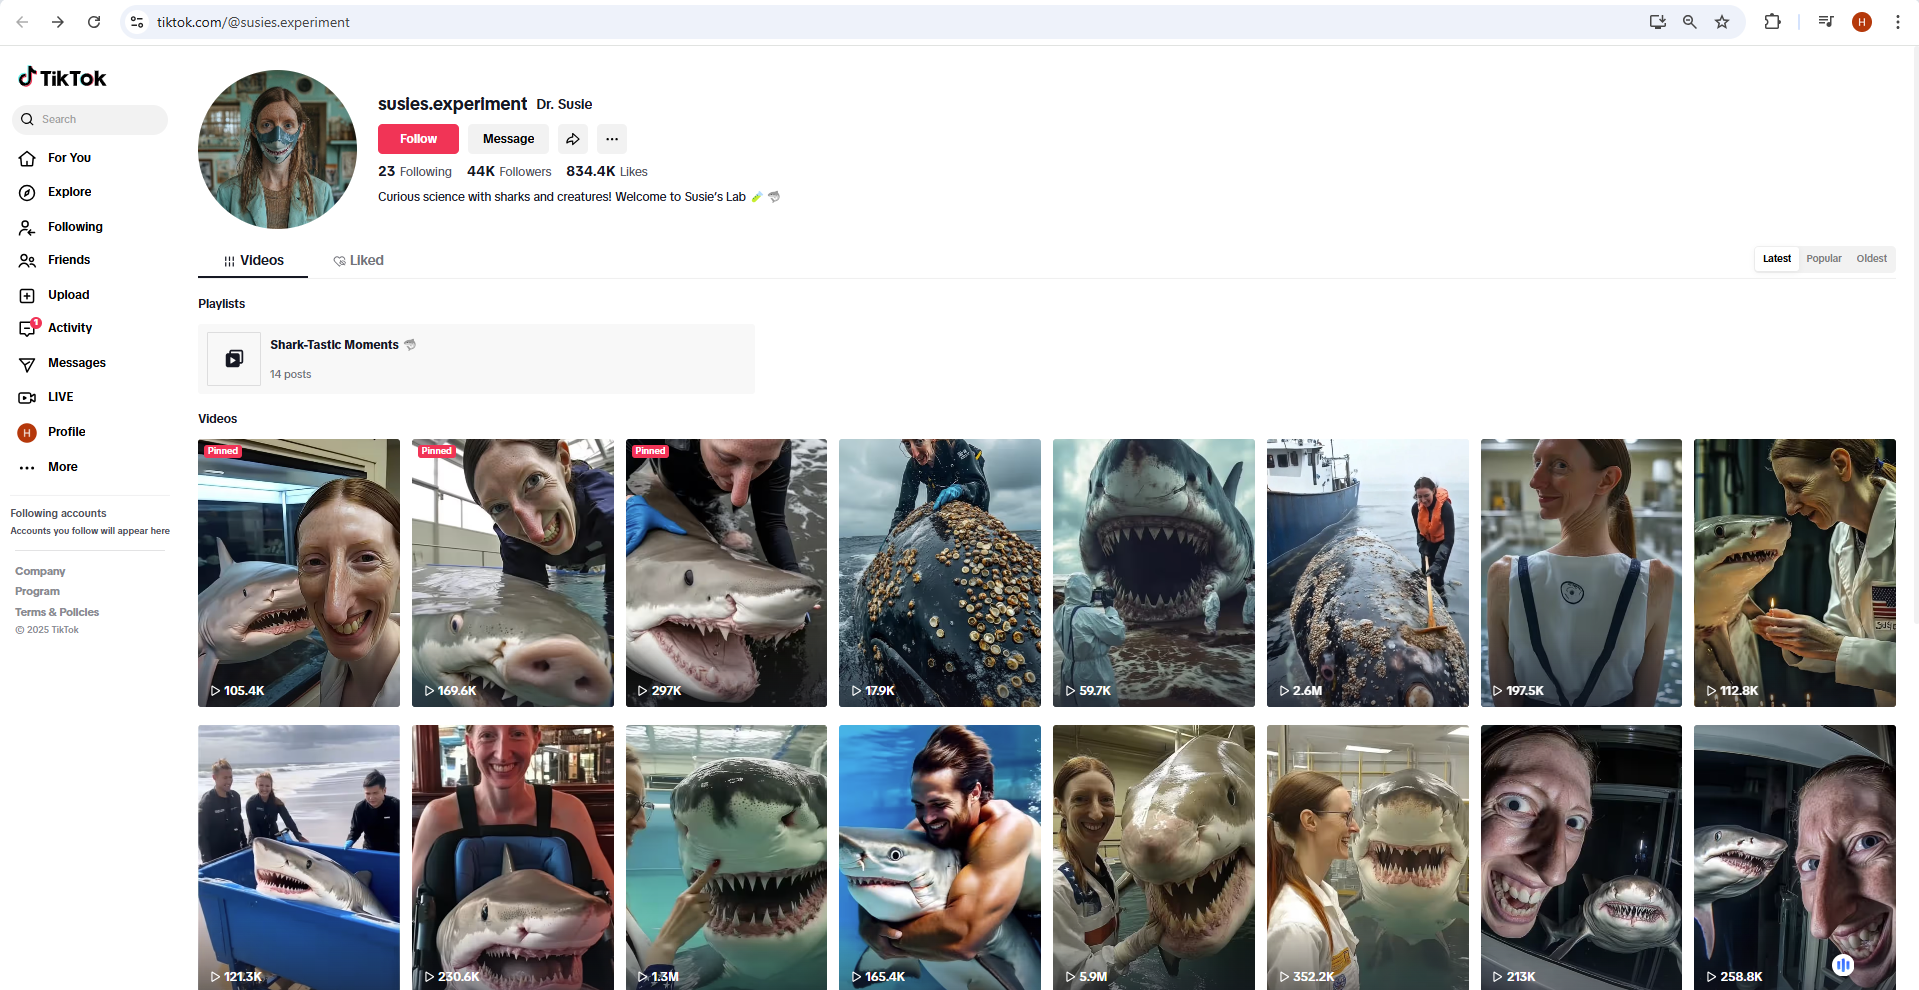Go to LIVE in sidebar

[27, 398]
